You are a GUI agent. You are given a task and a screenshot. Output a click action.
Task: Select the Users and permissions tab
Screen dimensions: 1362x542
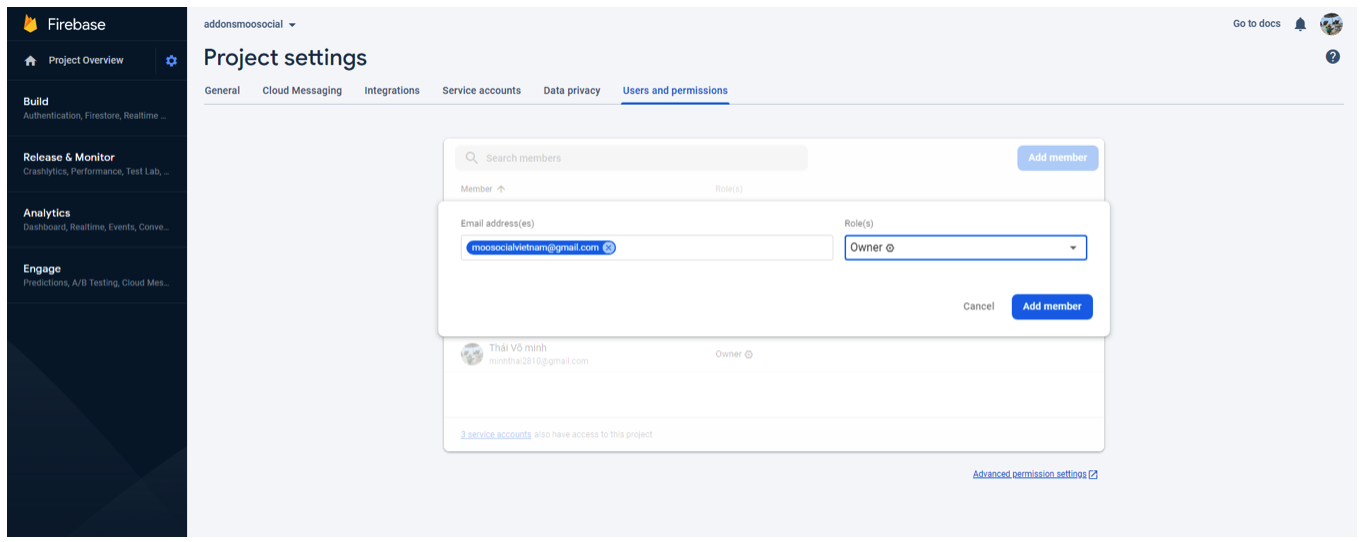point(675,91)
